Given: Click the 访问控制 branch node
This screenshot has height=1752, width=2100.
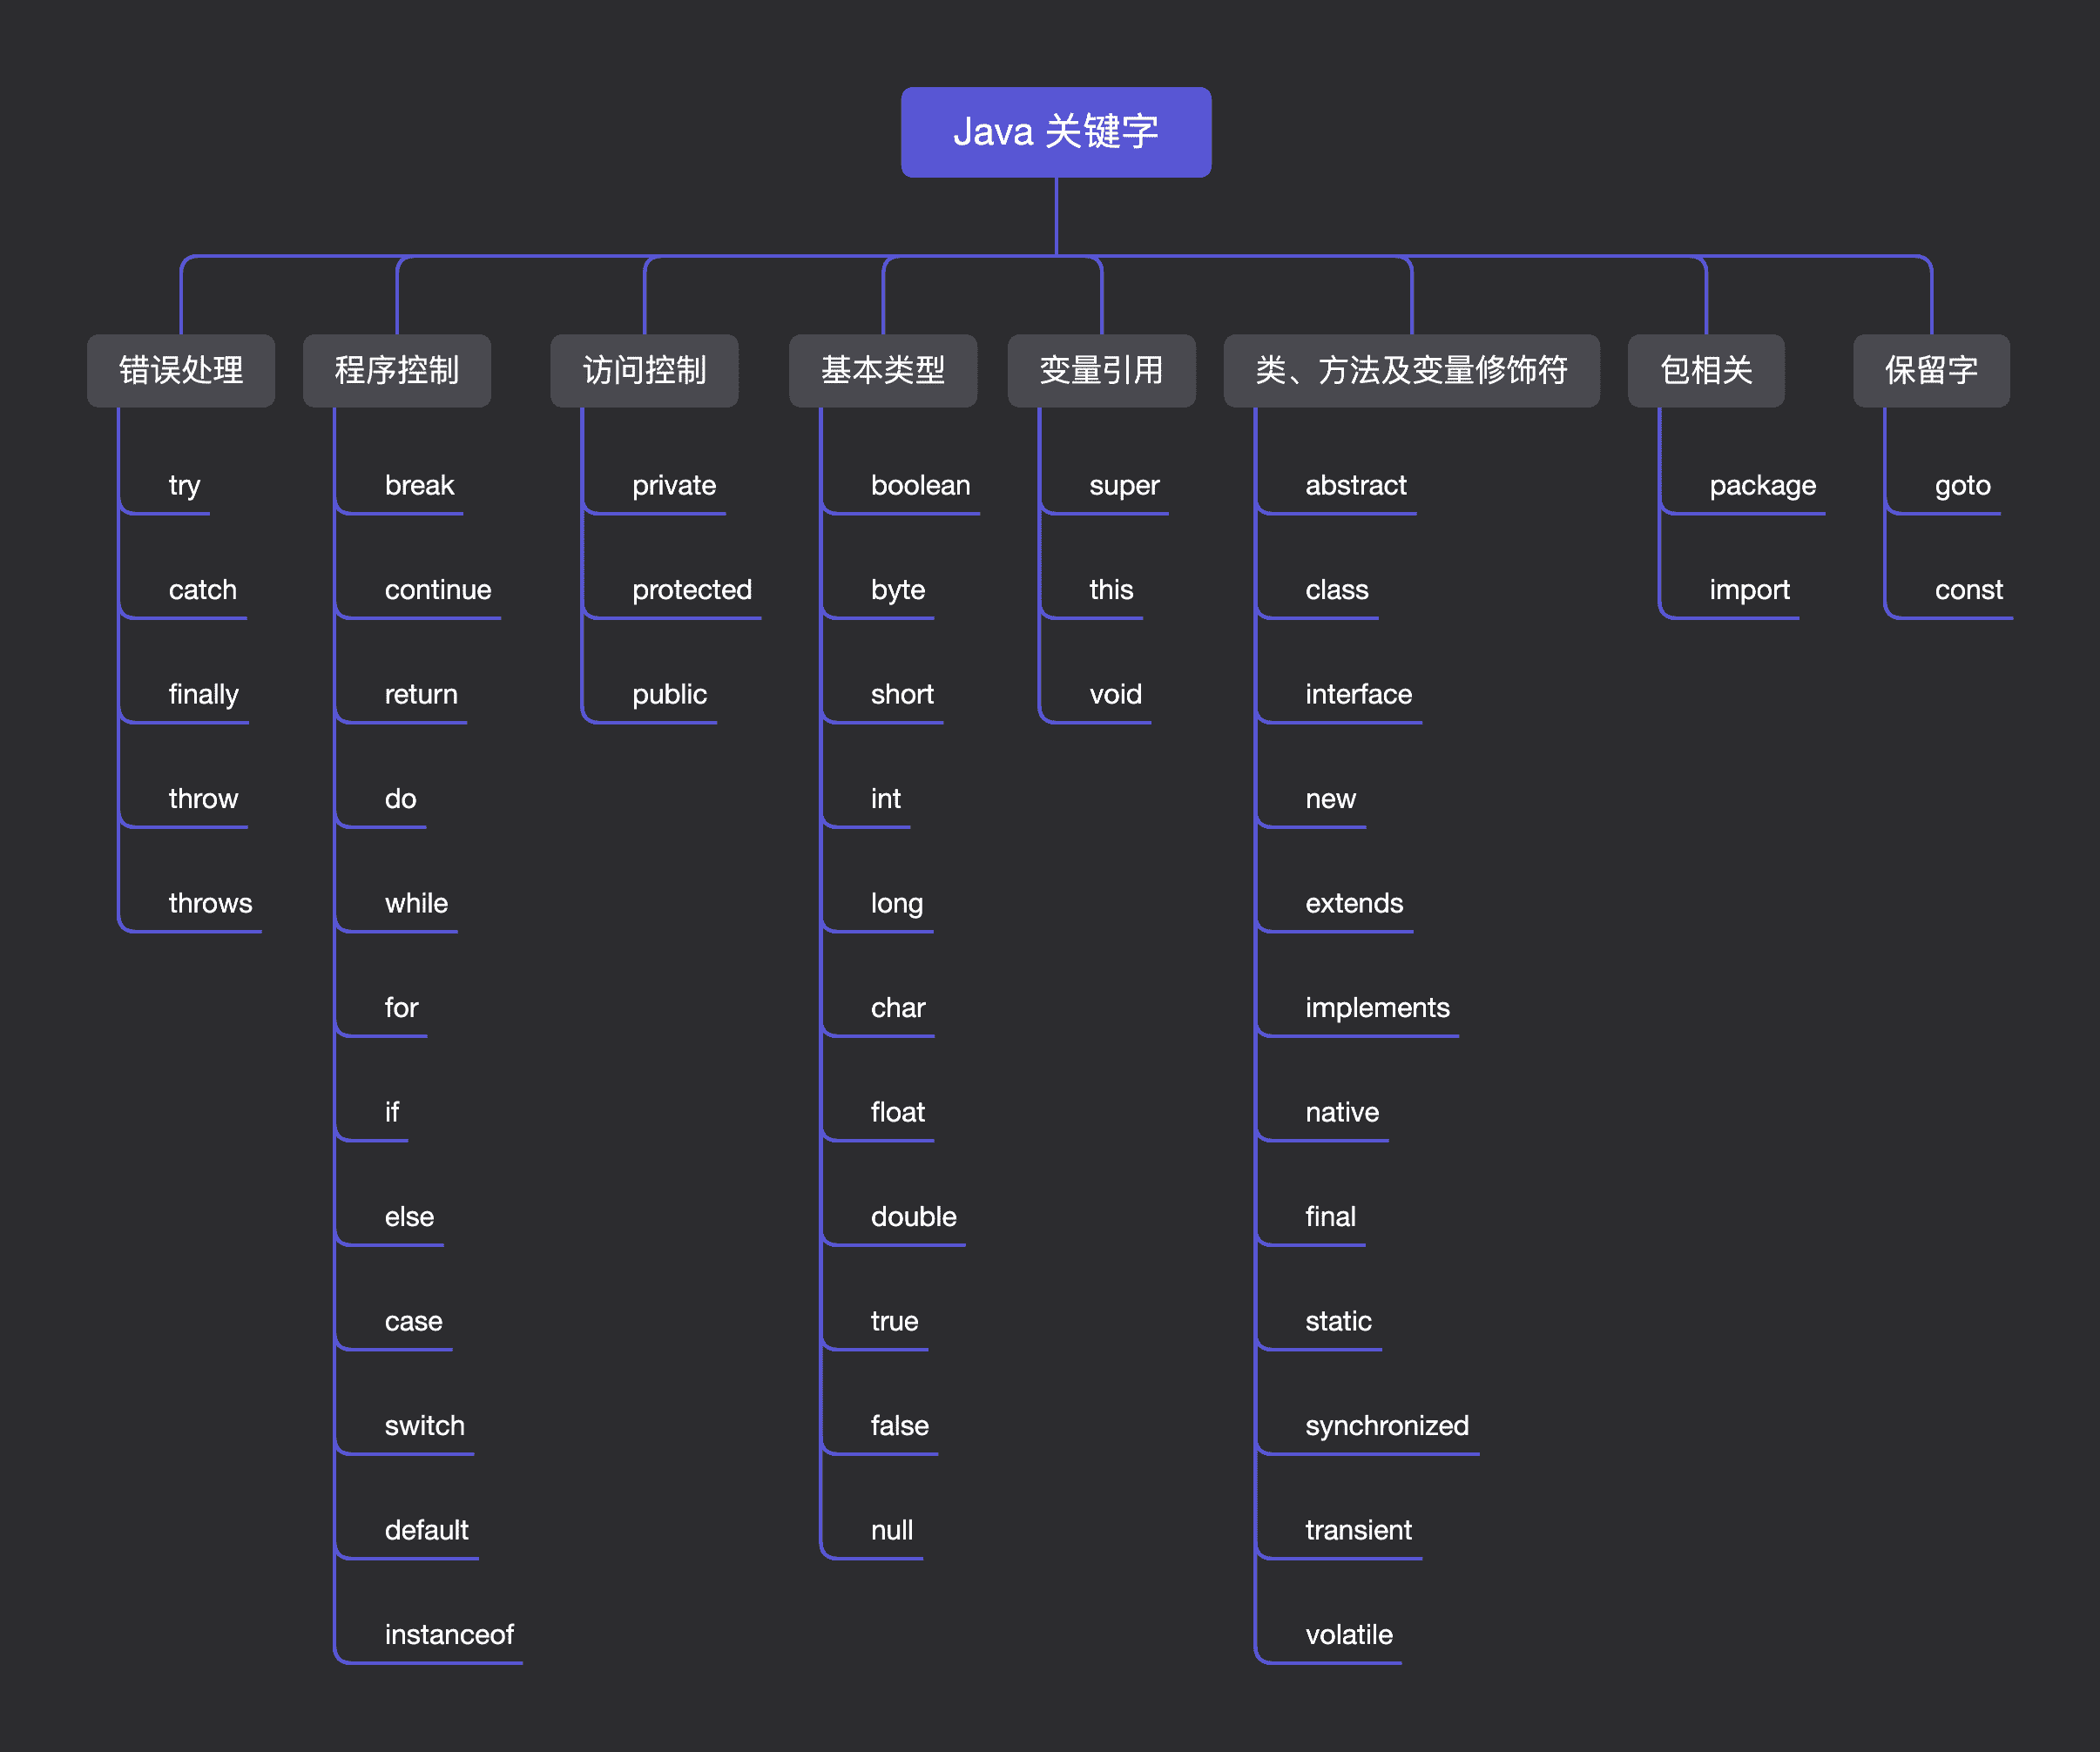Looking at the screenshot, I should click(644, 370).
